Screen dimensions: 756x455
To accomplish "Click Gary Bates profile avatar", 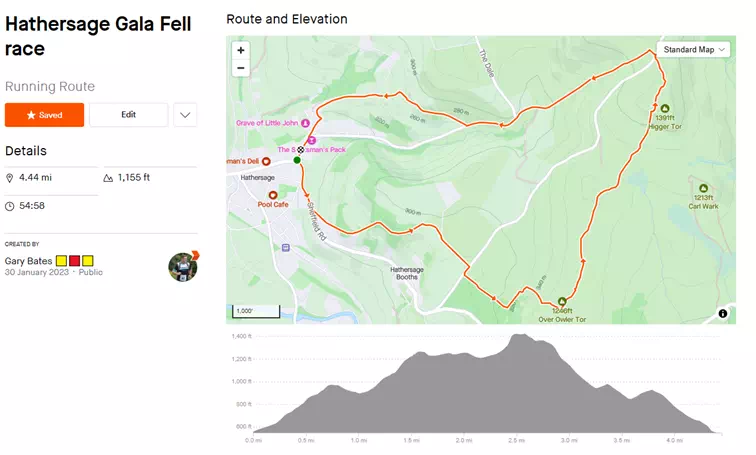I will coord(183,266).
